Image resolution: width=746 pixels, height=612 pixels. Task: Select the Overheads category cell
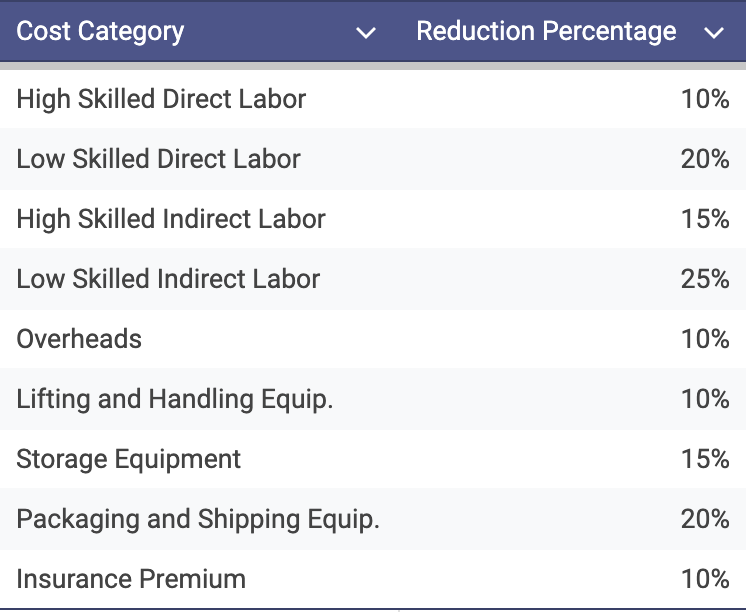(x=79, y=339)
